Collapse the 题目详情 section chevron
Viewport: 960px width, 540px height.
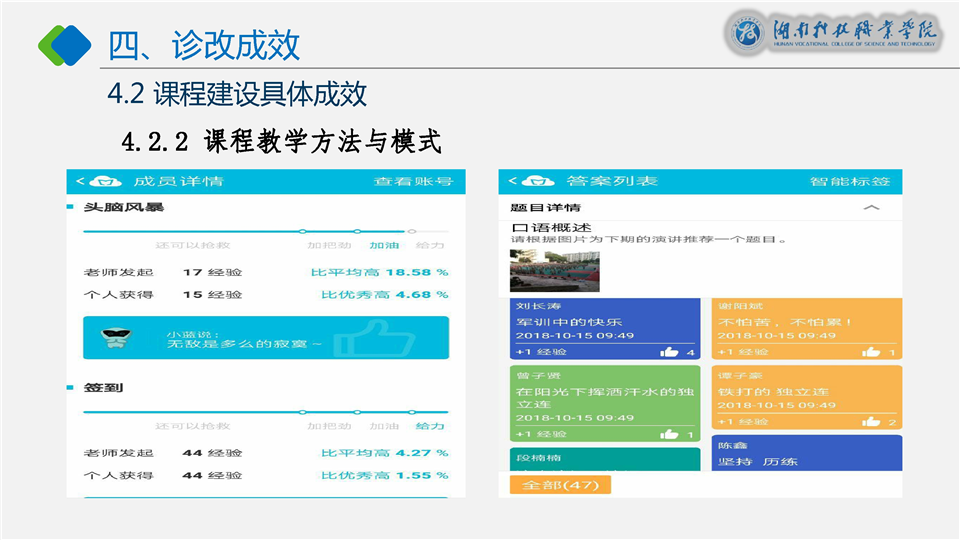pos(871,207)
